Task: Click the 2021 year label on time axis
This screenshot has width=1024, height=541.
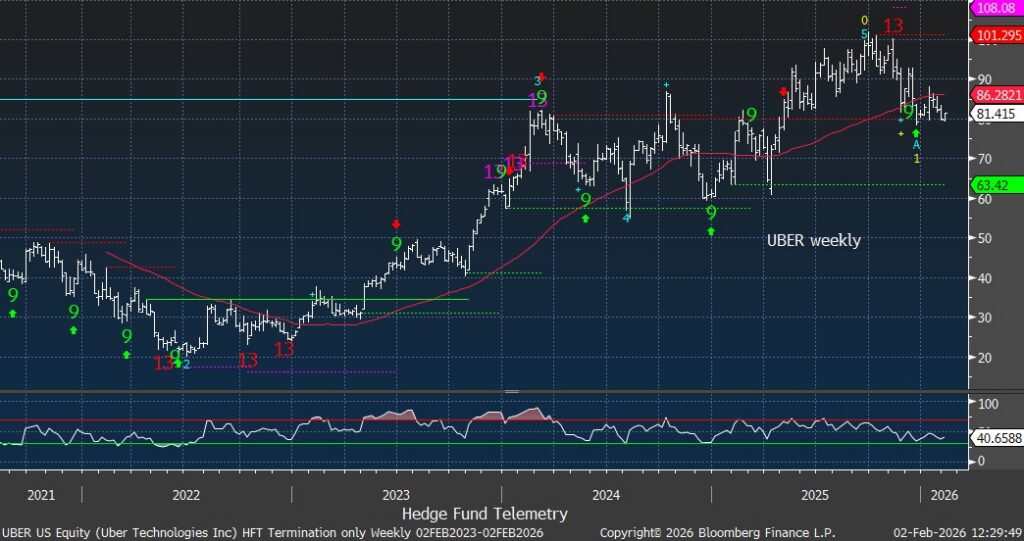Action: tap(41, 494)
